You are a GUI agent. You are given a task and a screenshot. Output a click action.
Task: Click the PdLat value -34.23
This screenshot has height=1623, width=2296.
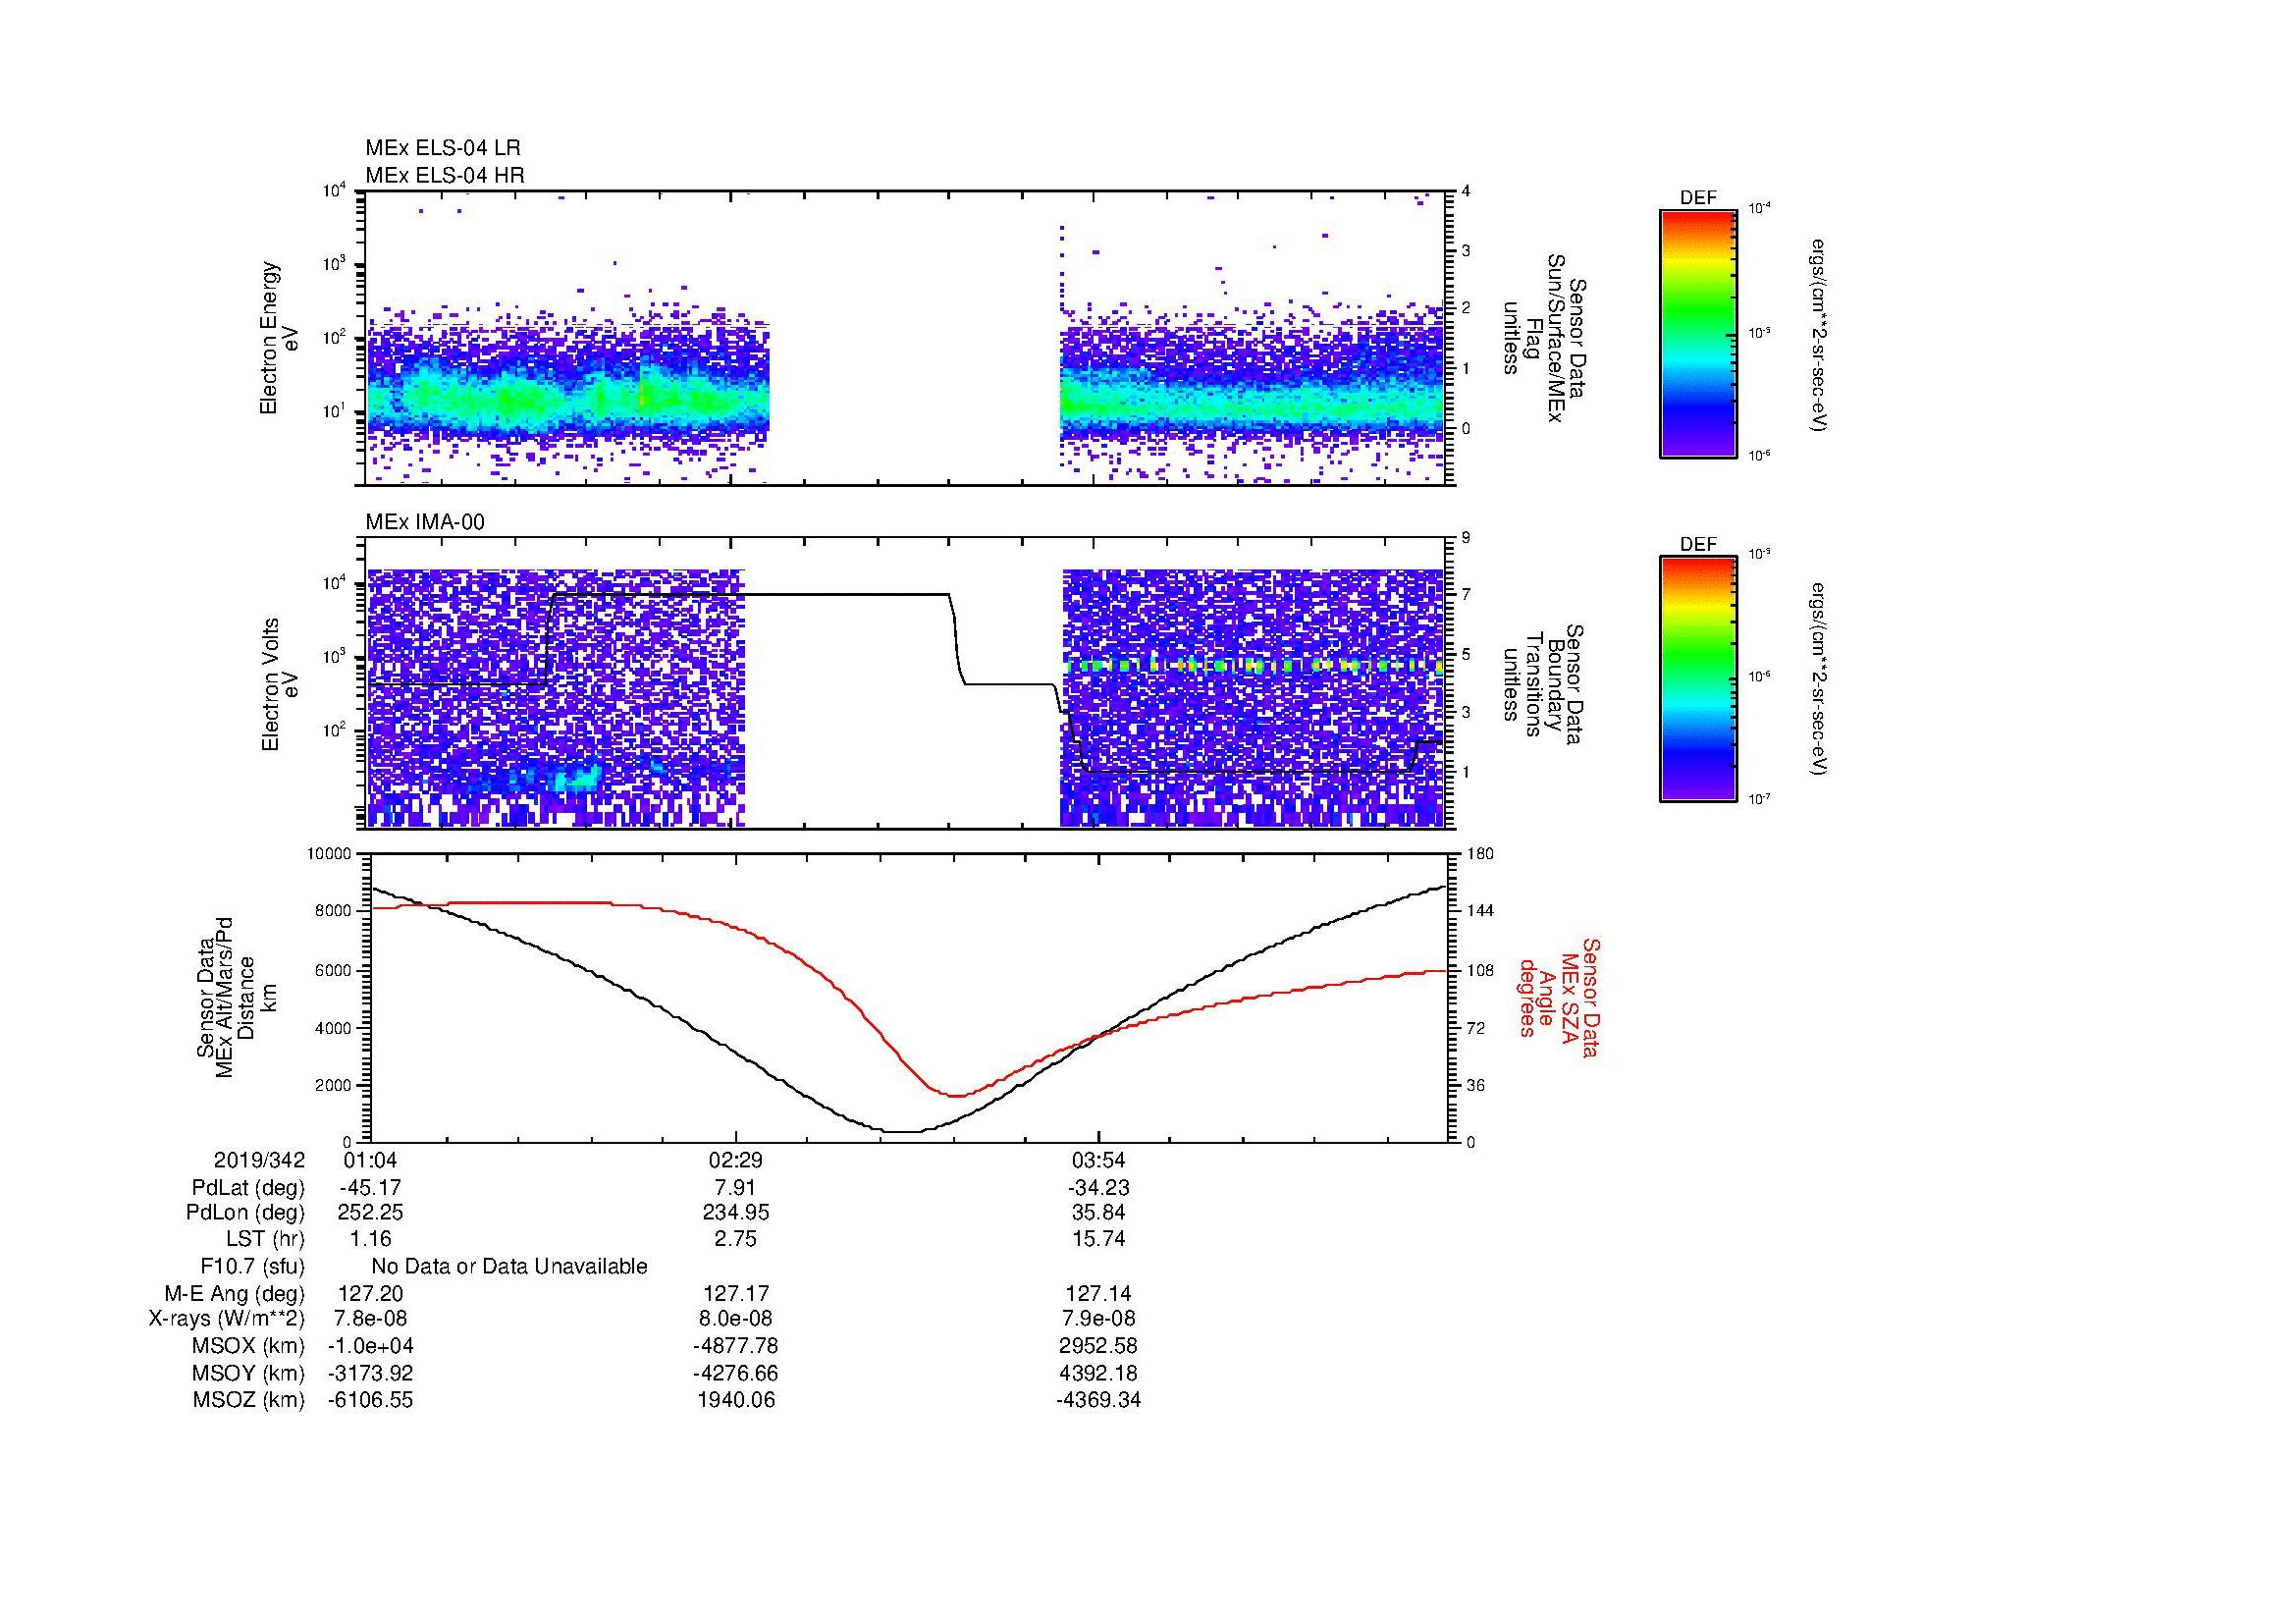[x=1099, y=1187]
